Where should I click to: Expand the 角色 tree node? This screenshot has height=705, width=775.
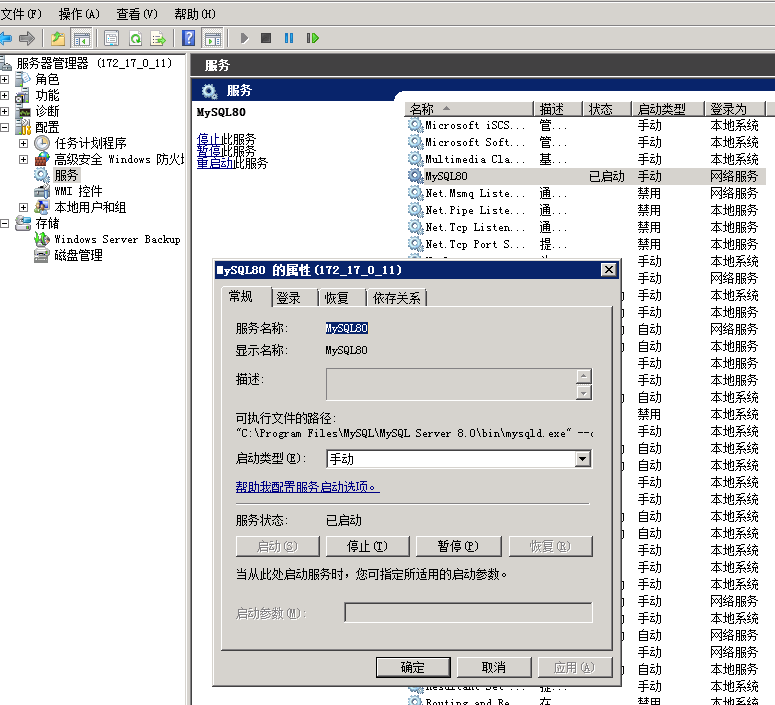pos(4,79)
